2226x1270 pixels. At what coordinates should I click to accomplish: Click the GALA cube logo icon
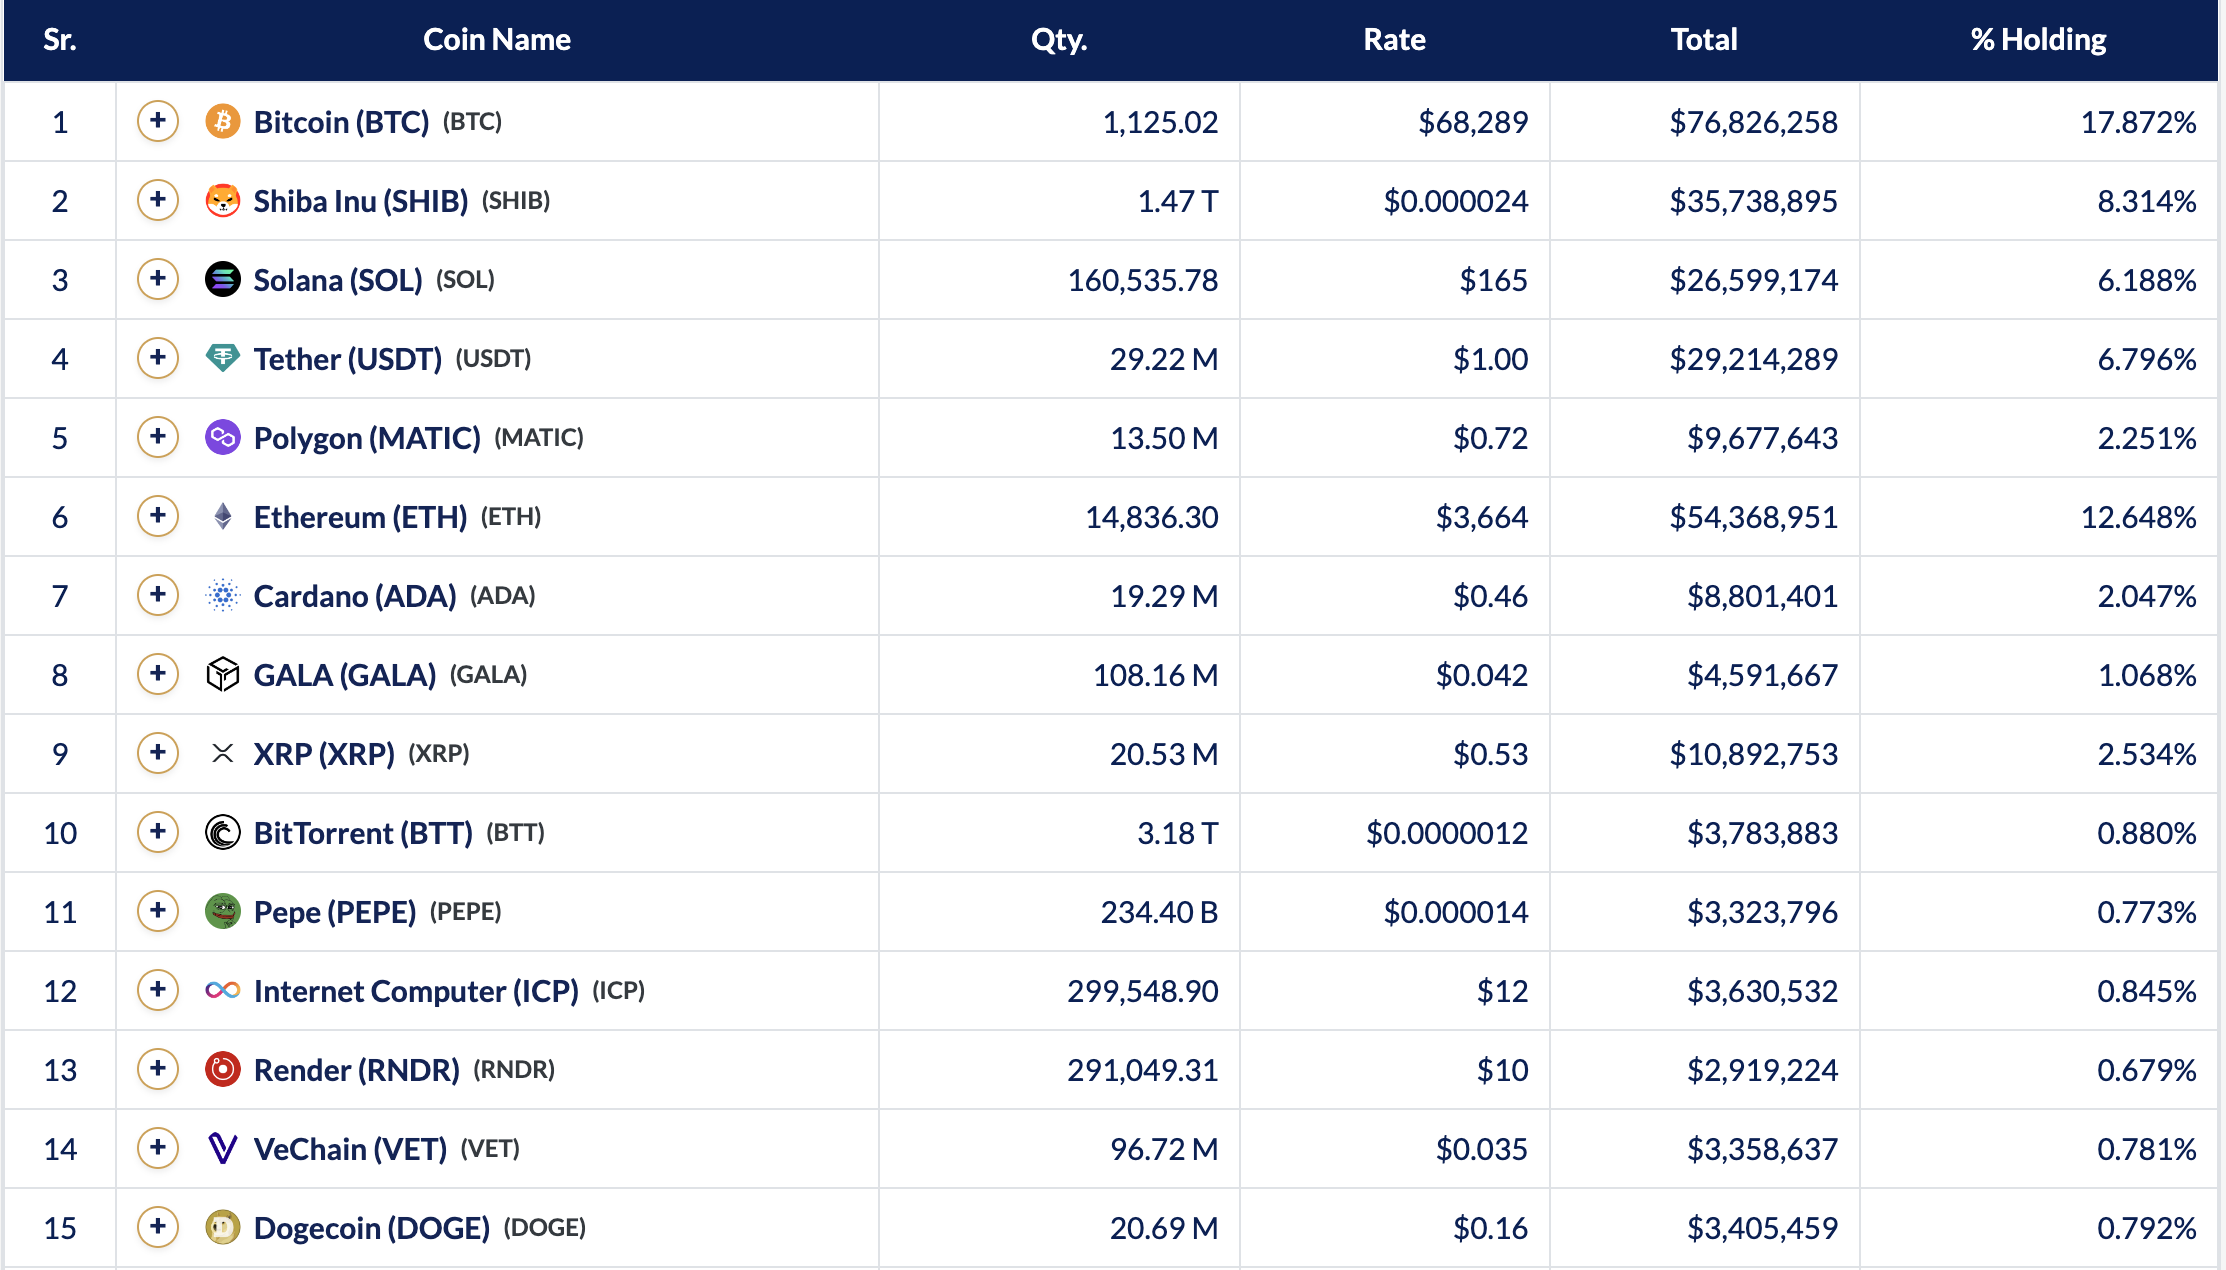pyautogui.click(x=223, y=674)
